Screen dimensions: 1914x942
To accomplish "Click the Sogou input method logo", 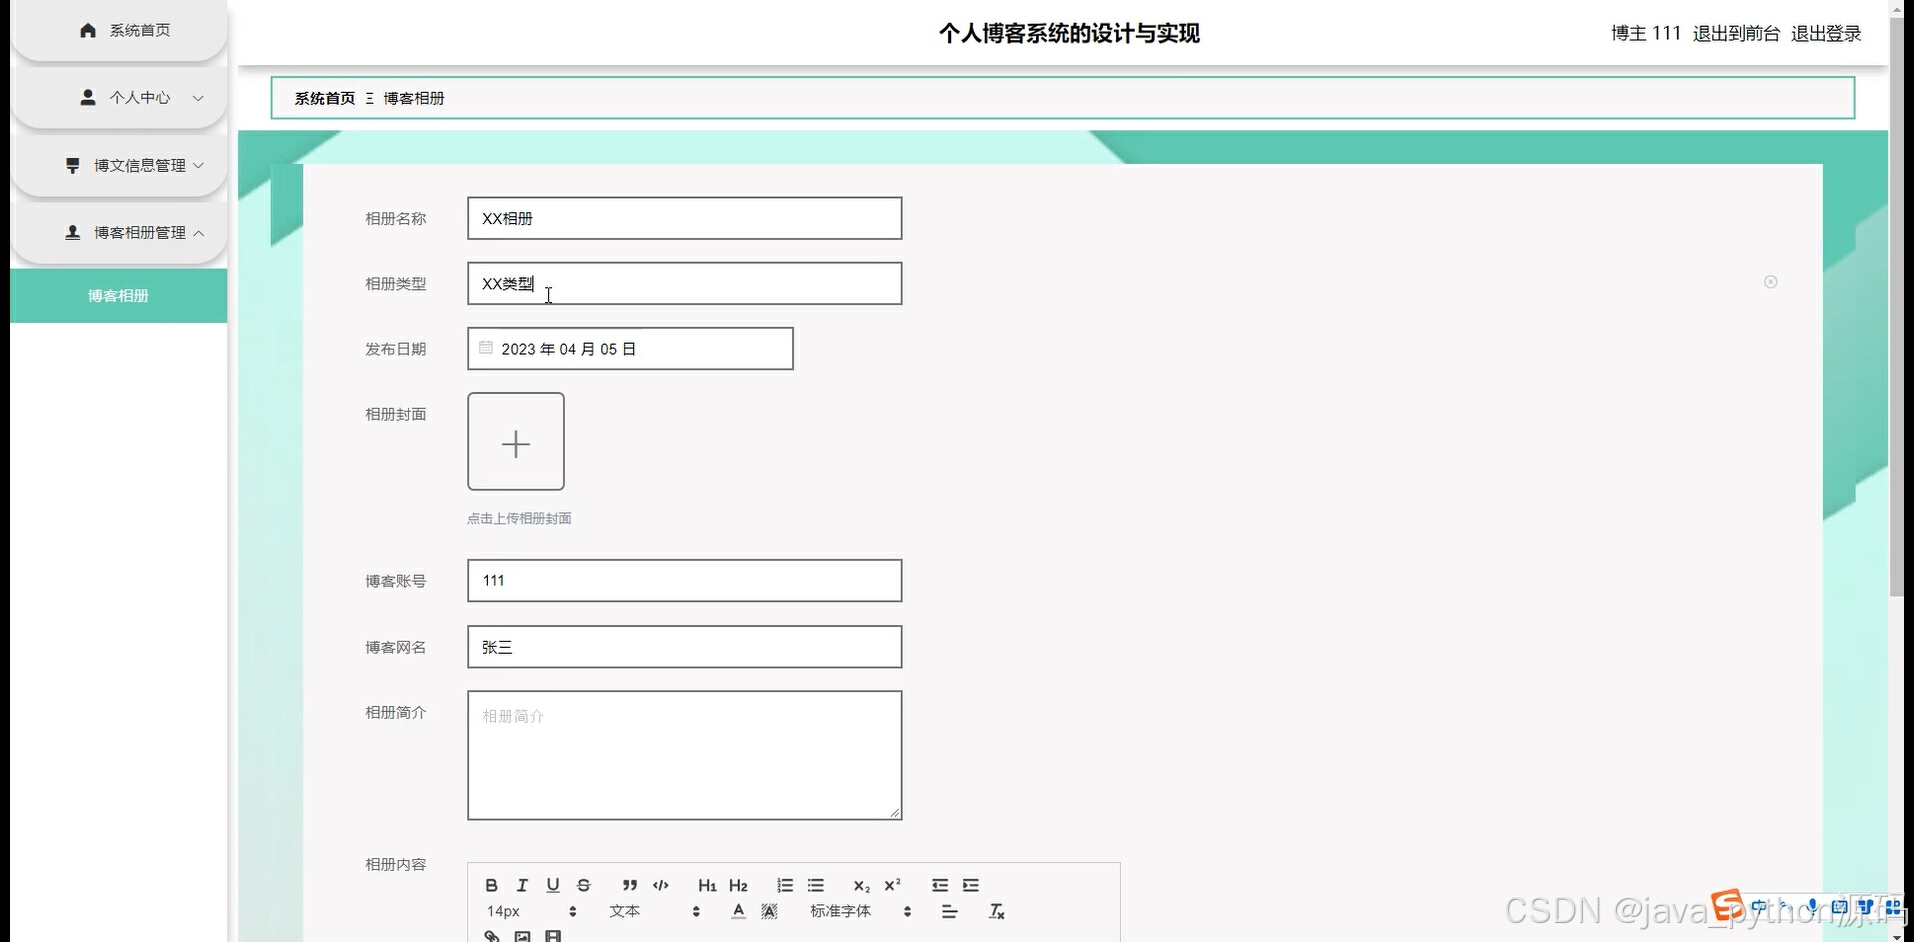I will (x=1727, y=906).
